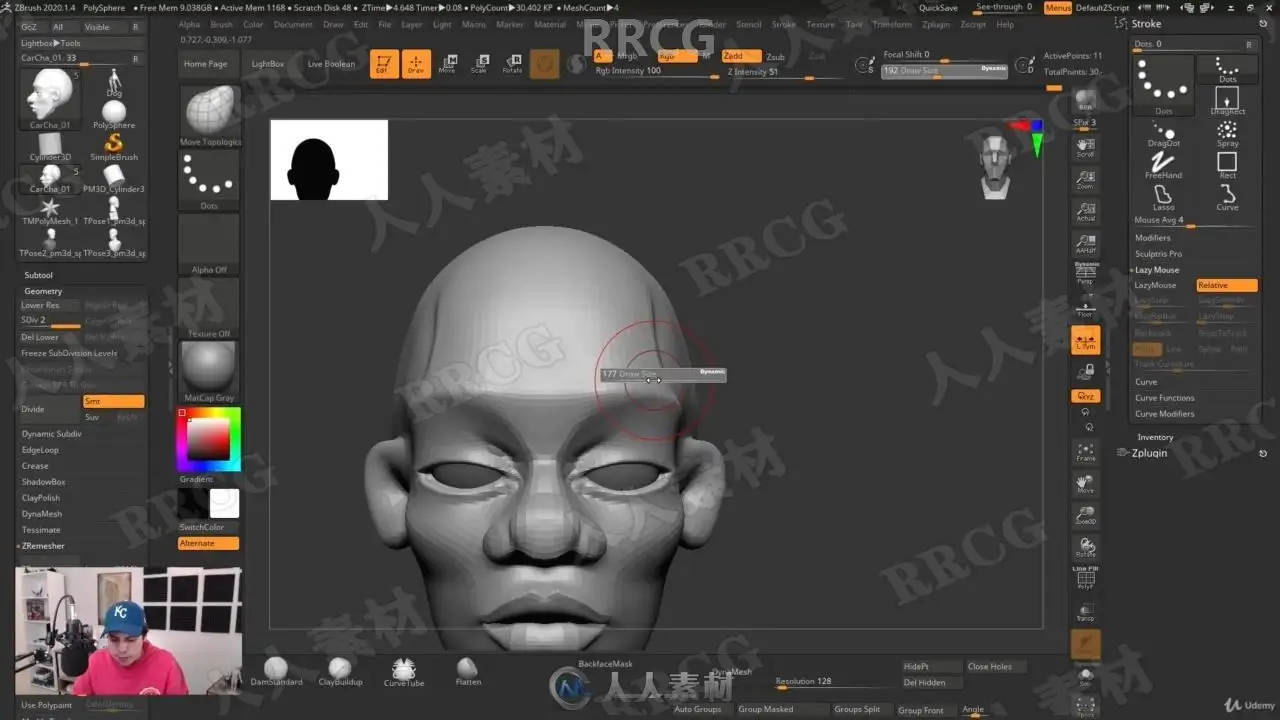Screen dimensions: 1280x720
Task: Expand the Modifiers section in Stroke
Action: [x=1152, y=238]
